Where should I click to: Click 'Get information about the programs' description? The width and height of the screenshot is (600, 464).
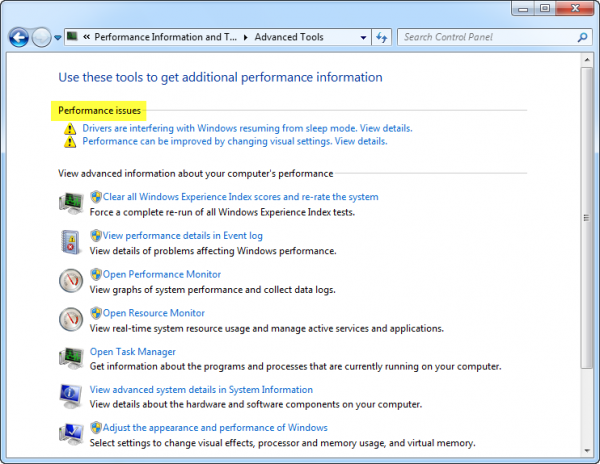click(x=295, y=366)
